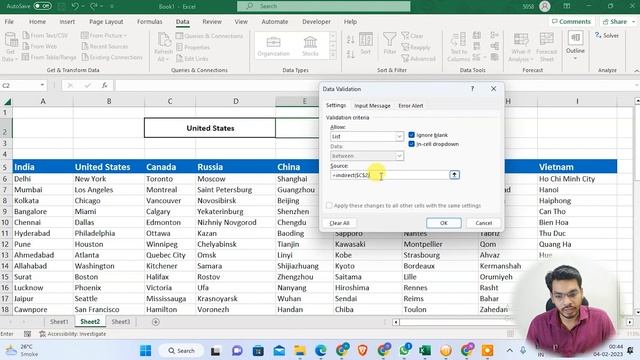
Task: Click the vertical scroll down arrow
Action: coord(637,312)
